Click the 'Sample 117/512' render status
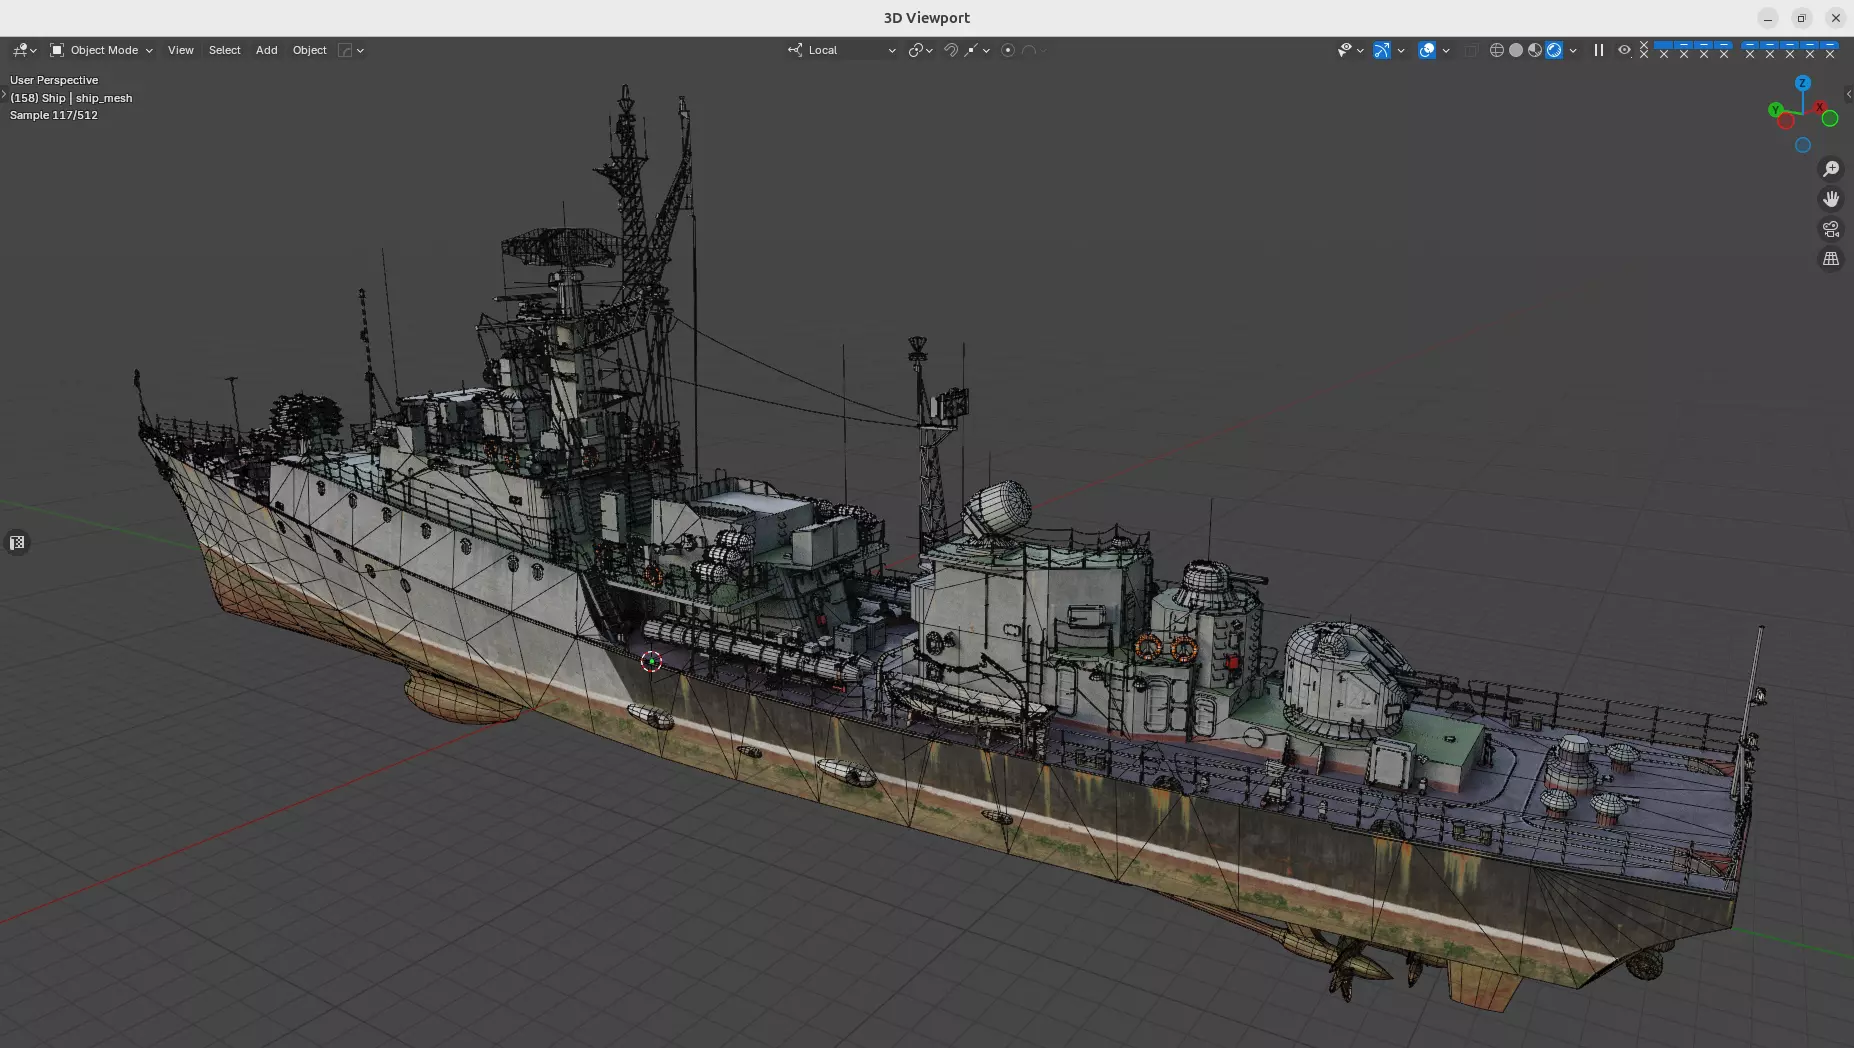This screenshot has width=1854, height=1048. click(54, 115)
